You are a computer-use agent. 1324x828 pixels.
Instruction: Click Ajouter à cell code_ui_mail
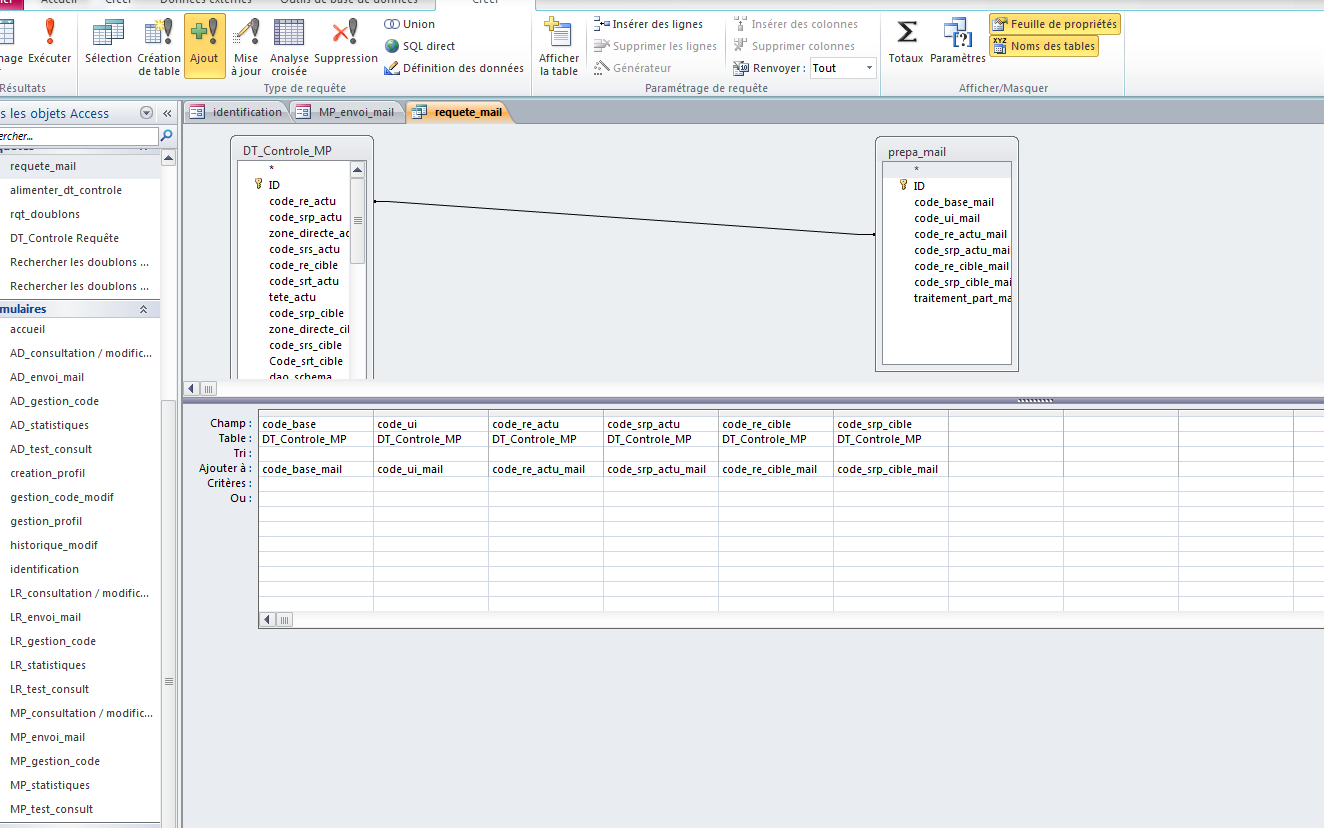(x=431, y=469)
